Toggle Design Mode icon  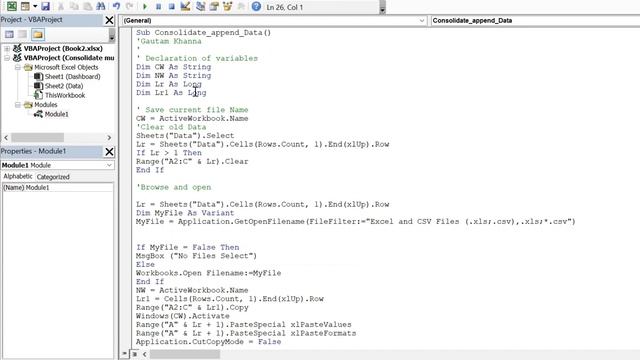(185, 6)
